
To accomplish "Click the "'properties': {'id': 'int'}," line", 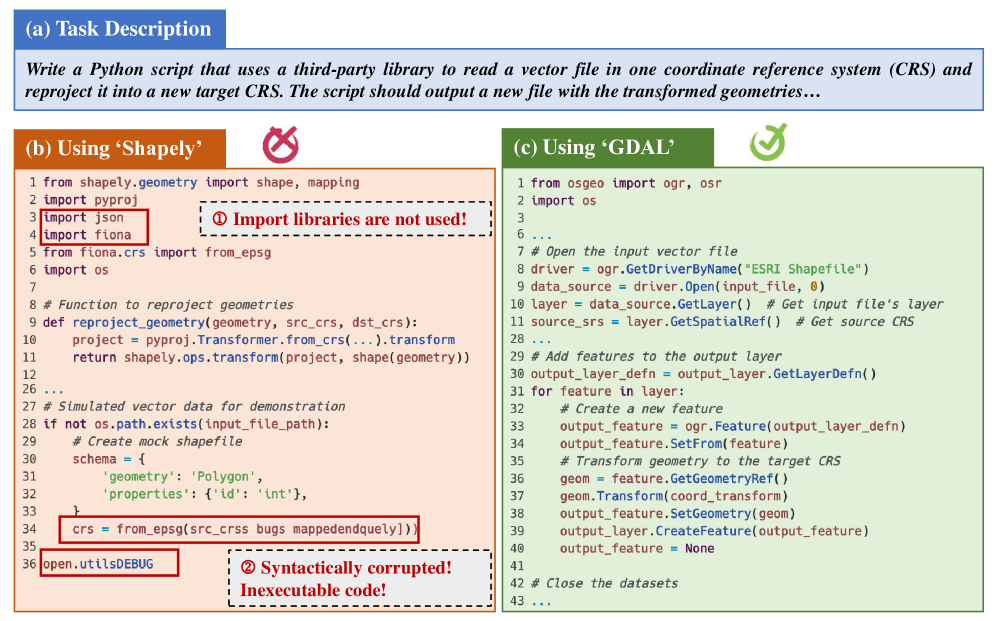I will (205, 494).
